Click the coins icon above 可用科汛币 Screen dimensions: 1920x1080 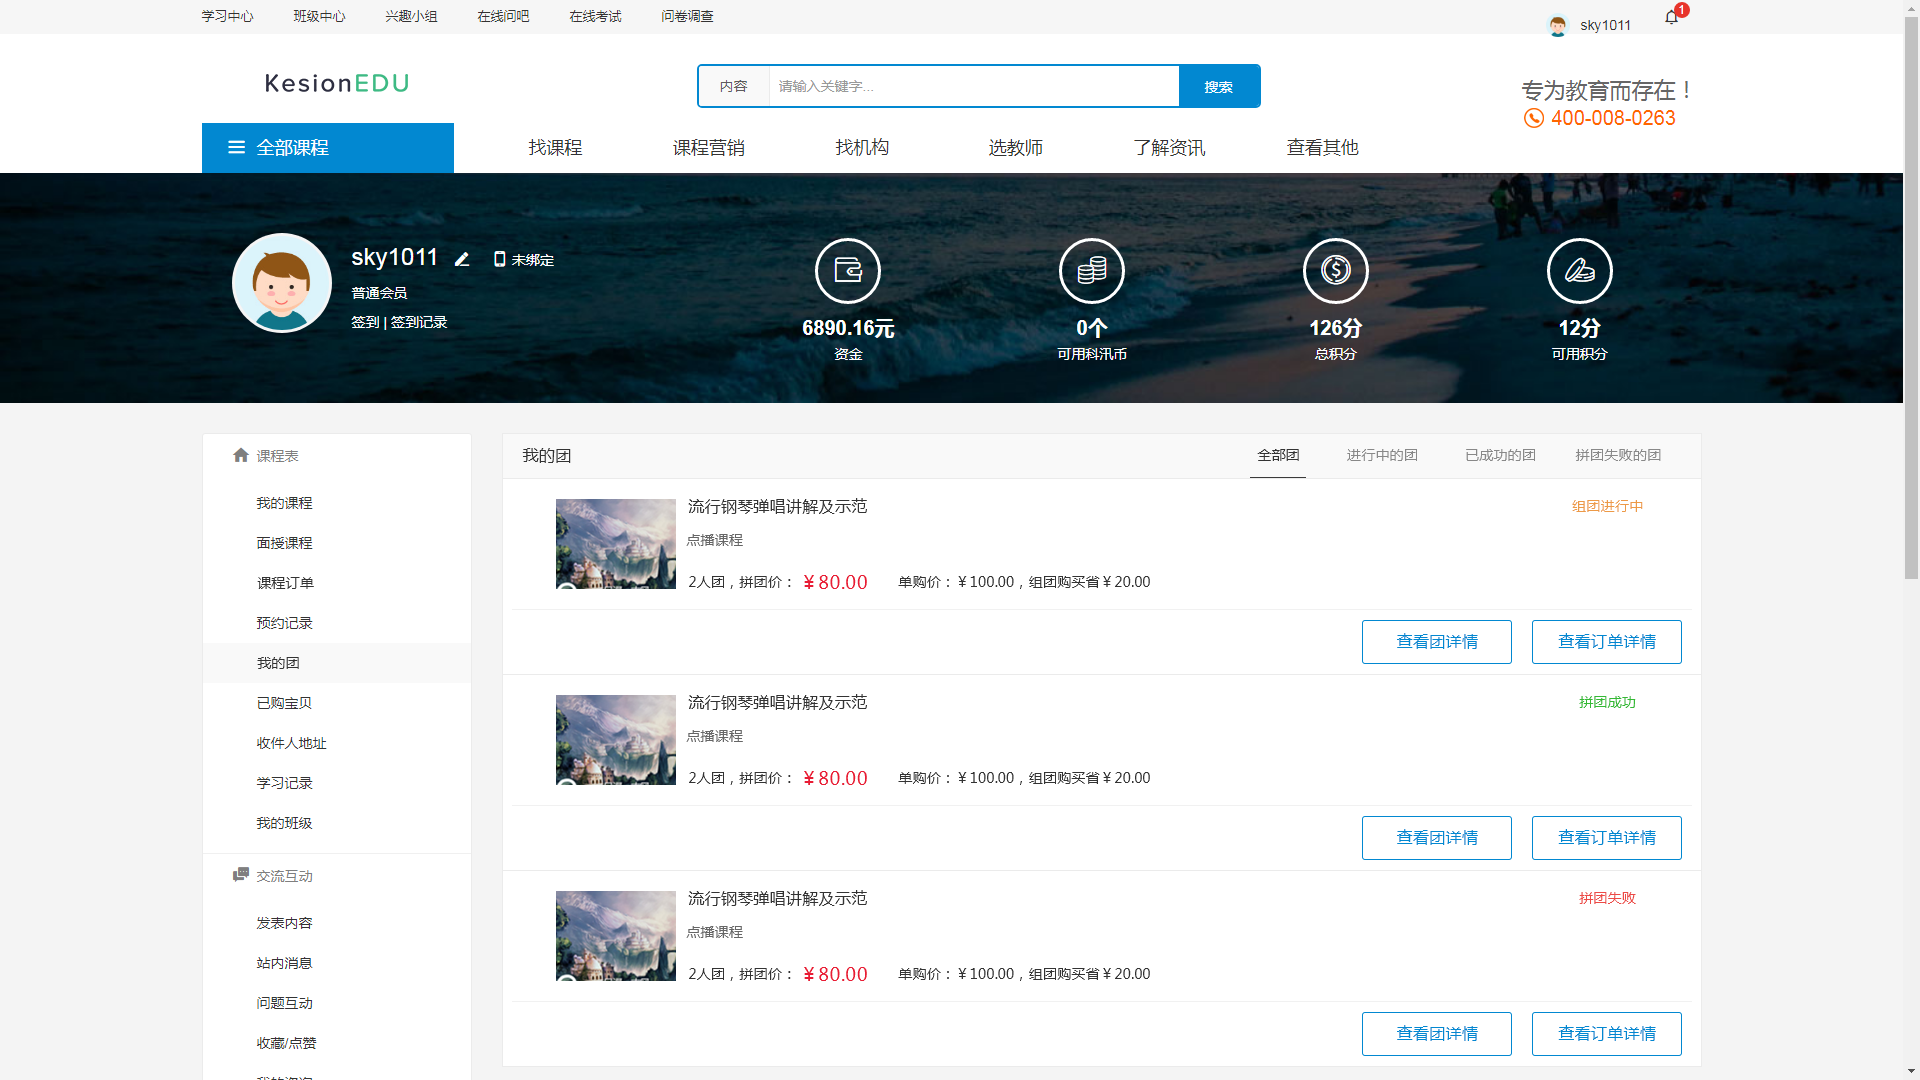tap(1091, 270)
